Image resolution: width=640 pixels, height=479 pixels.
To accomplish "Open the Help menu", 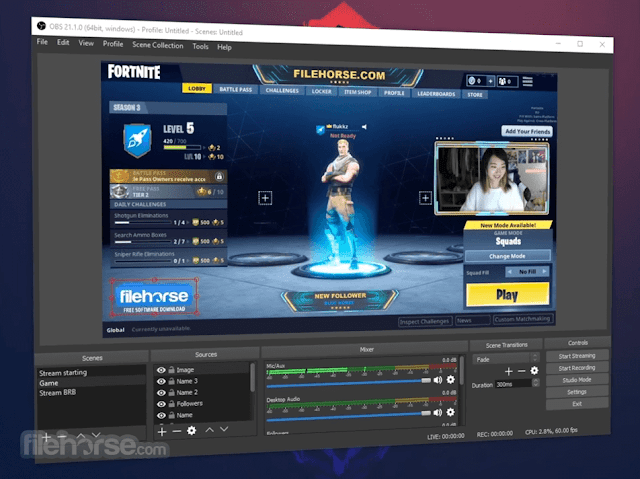I will 224,47.
